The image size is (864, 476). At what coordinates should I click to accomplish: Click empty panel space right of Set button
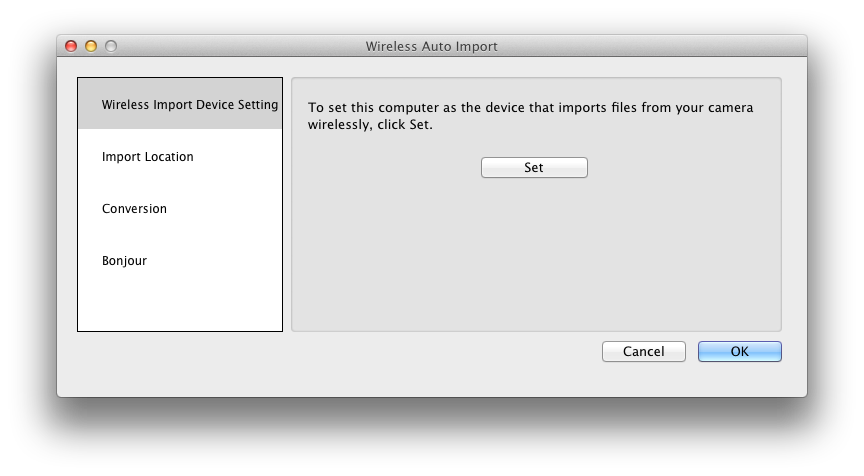(x=680, y=168)
